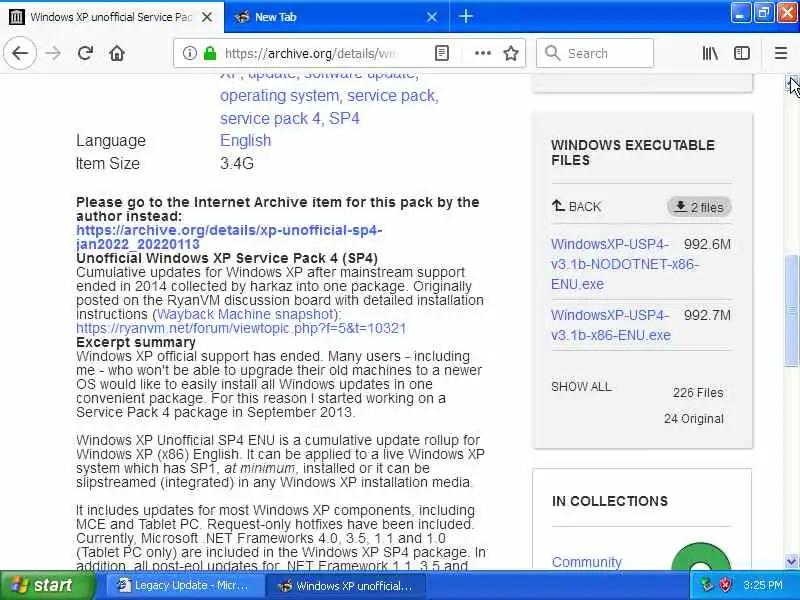The image size is (800, 600).
Task: Click the address bar URL field
Action: [x=310, y=53]
